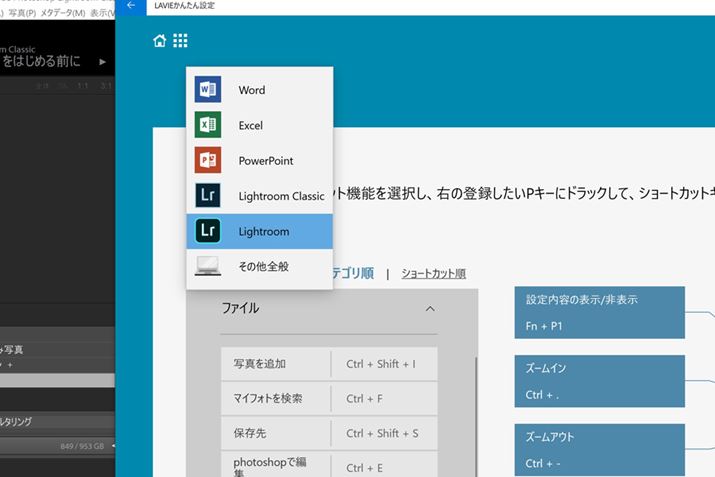715x477 pixels.
Task: Click the laptop icon for その他全般
Action: [x=208, y=266]
